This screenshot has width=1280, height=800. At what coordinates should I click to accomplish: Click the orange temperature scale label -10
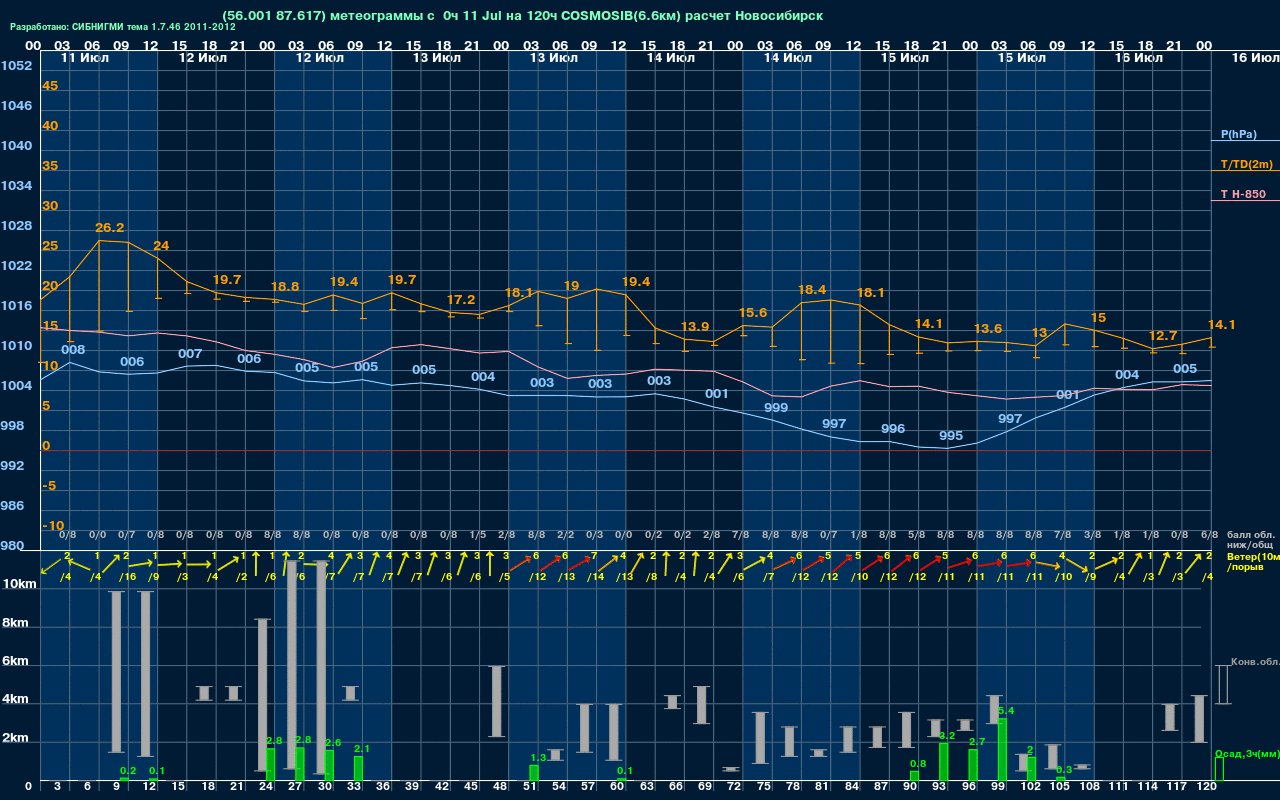coord(54,526)
